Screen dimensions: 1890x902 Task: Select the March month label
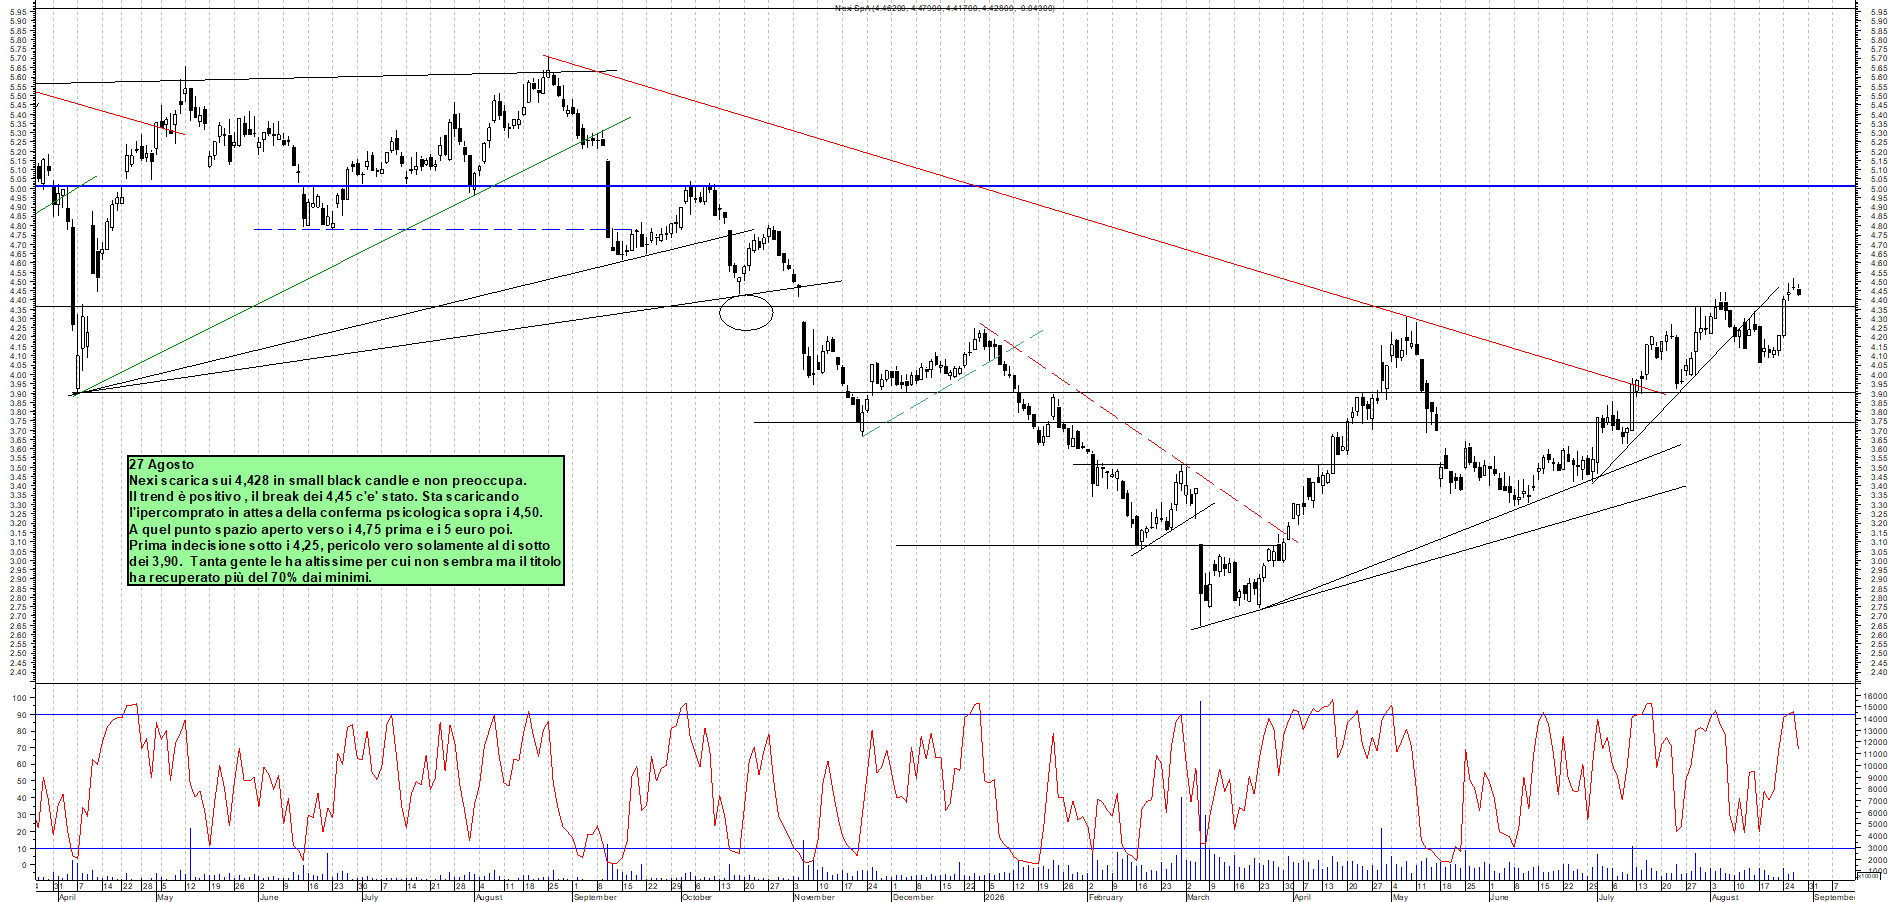click(1198, 897)
